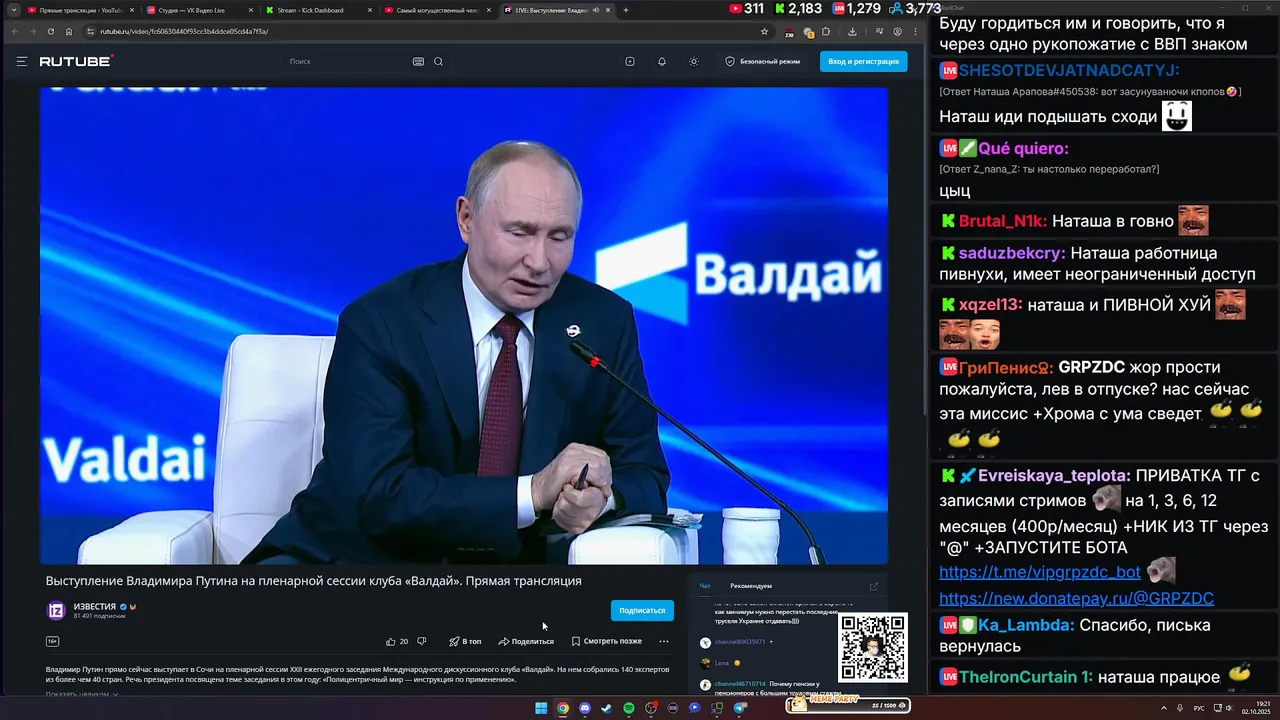Select the Чат tab
1280x720 pixels.
[x=705, y=586]
